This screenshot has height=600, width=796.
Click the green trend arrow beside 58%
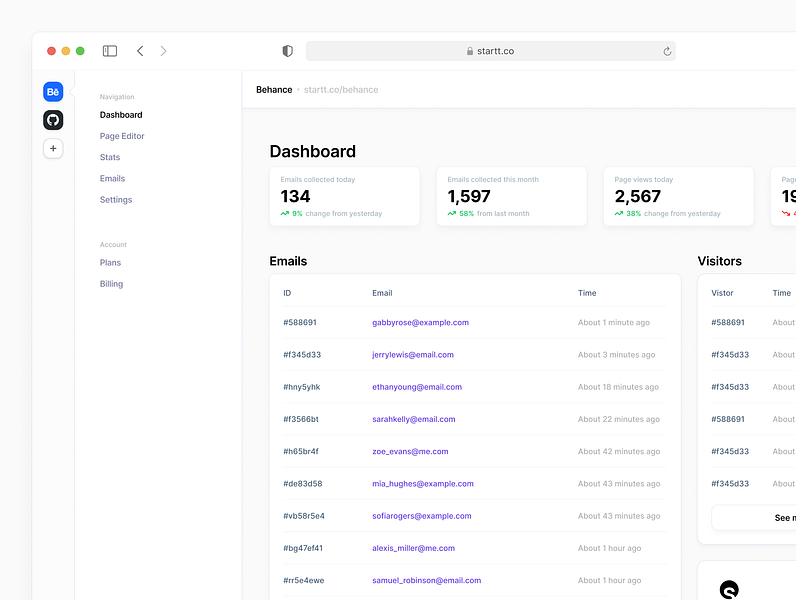pyautogui.click(x=452, y=214)
